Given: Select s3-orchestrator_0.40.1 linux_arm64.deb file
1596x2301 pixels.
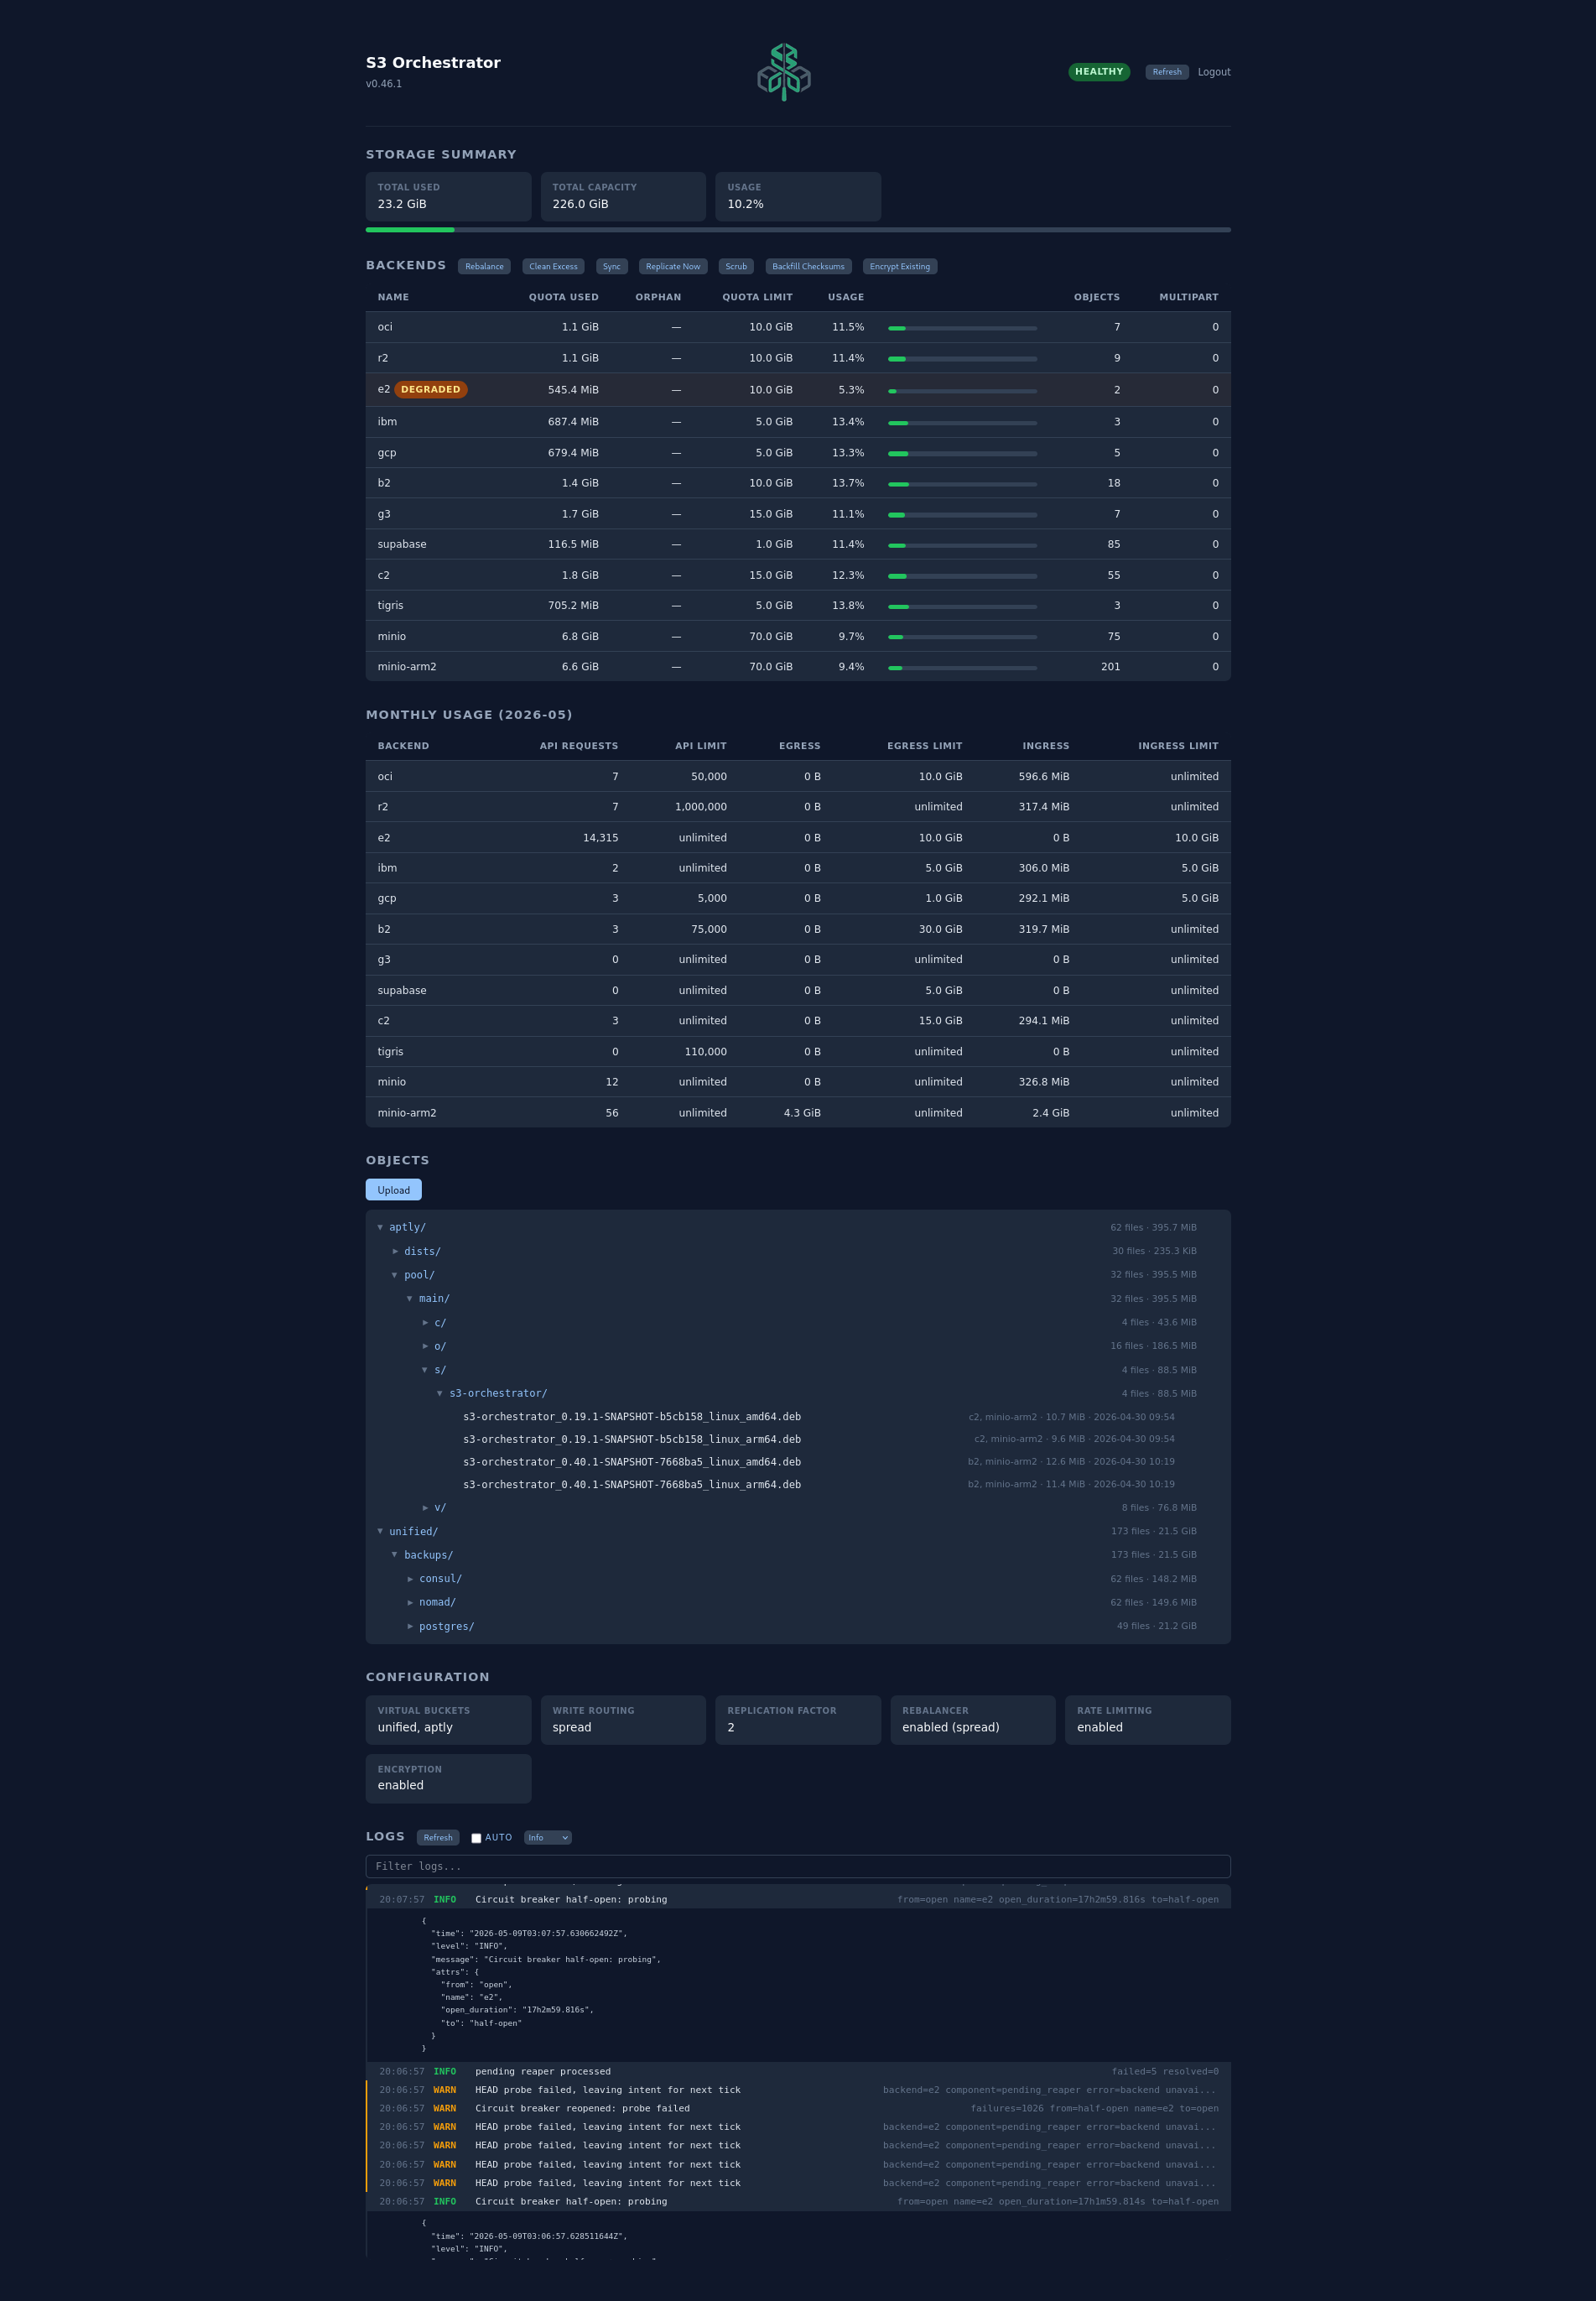Looking at the screenshot, I should (632, 1484).
